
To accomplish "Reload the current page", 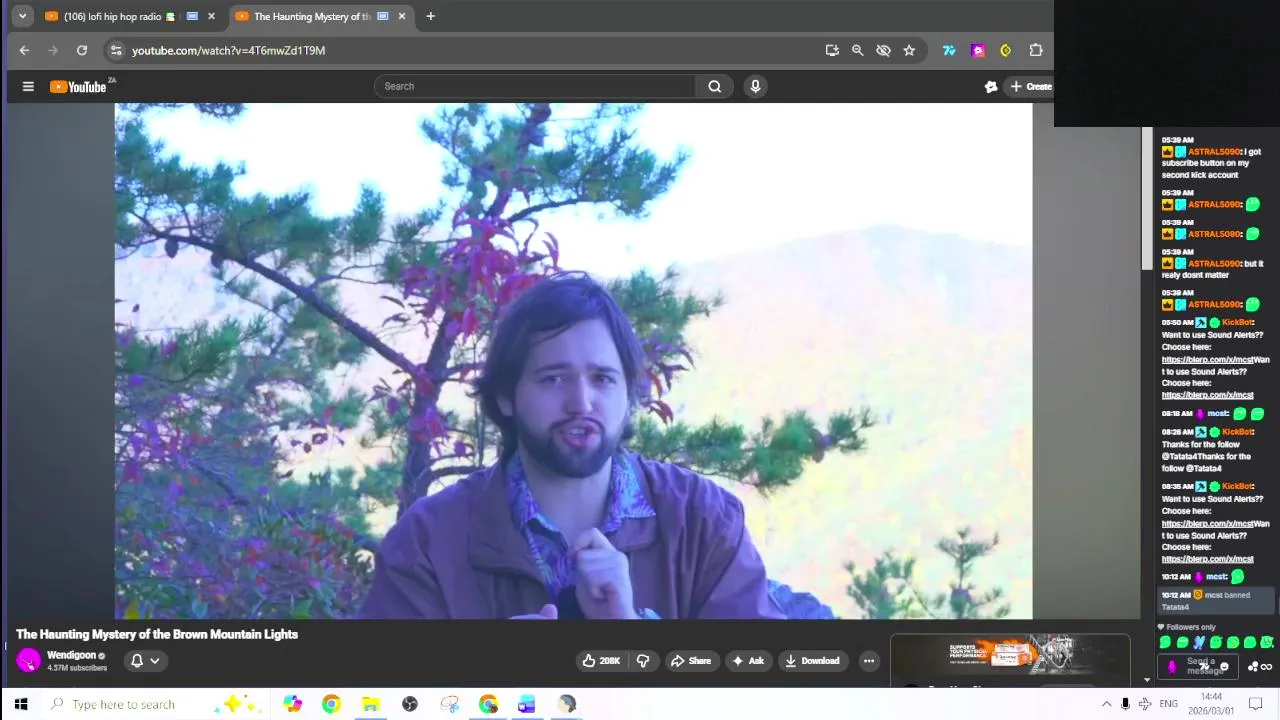I will [x=82, y=50].
